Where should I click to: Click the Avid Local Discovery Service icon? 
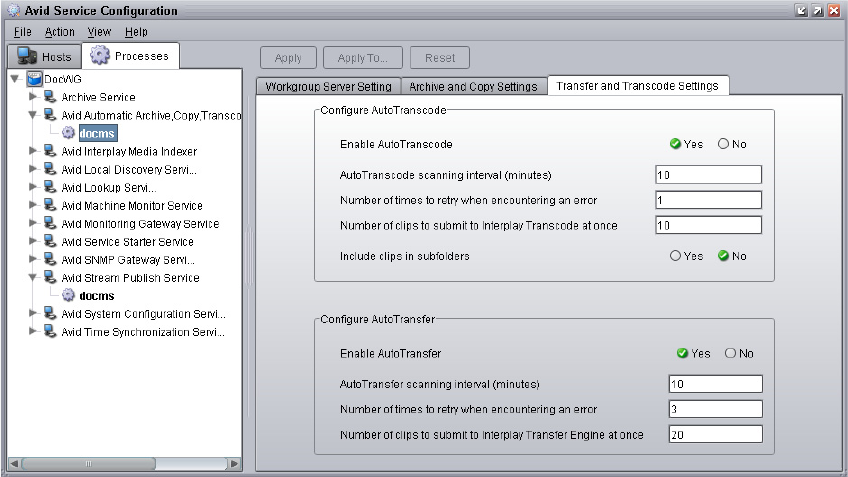point(50,169)
